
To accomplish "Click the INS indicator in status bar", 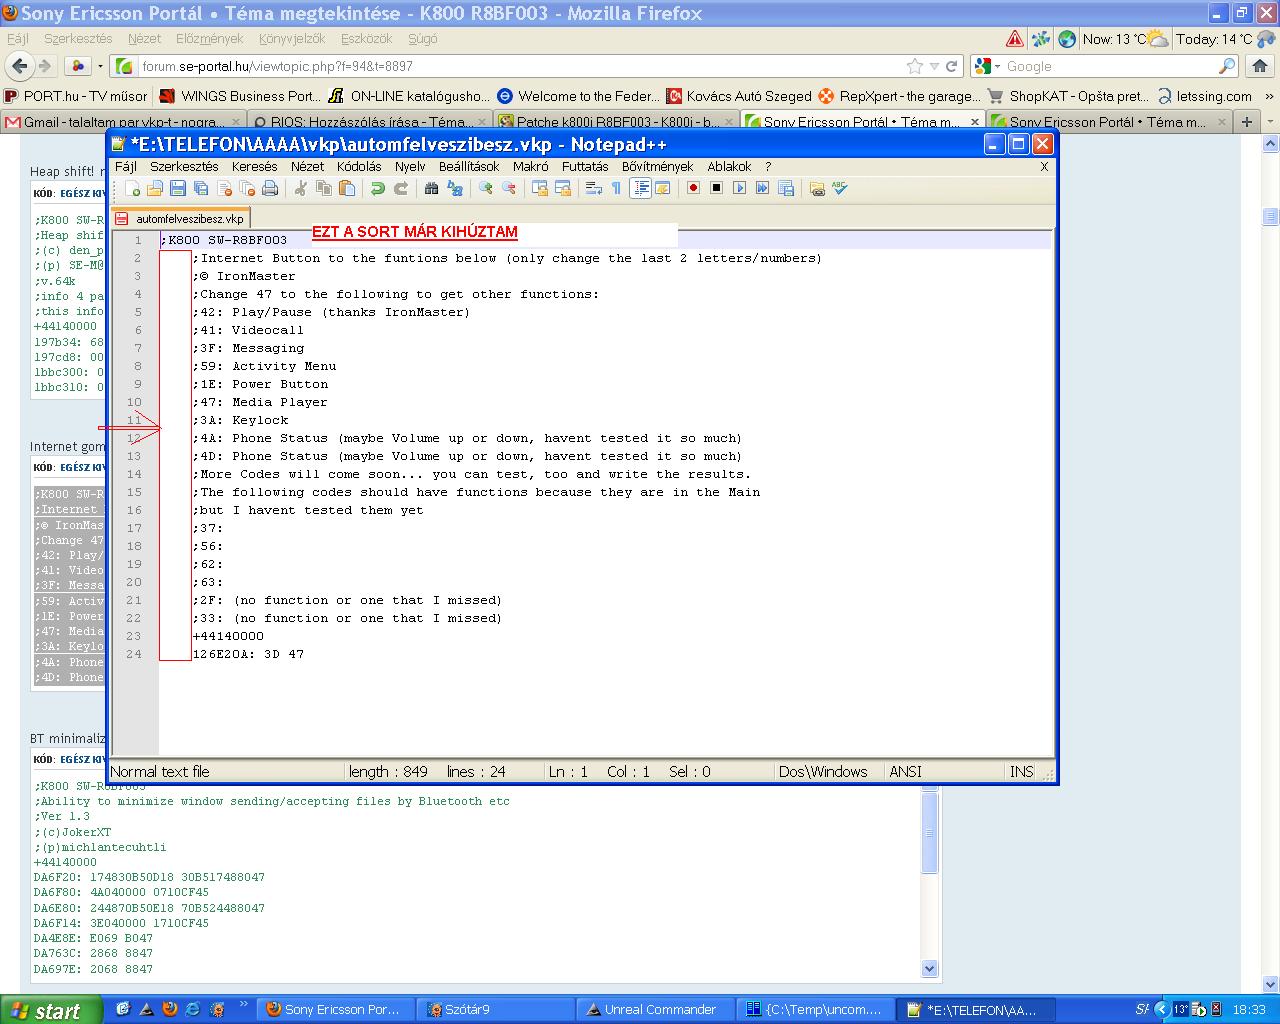I will click(1021, 771).
